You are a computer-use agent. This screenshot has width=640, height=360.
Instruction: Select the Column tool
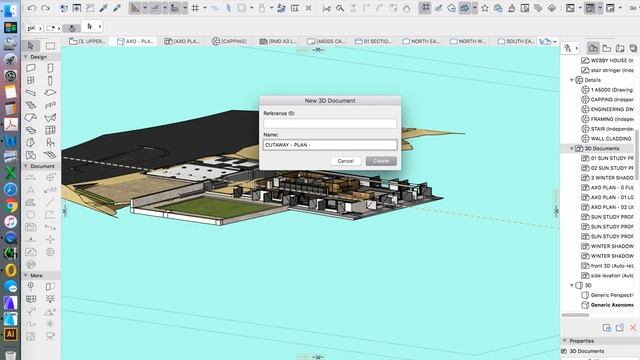pyautogui.click(x=50, y=80)
